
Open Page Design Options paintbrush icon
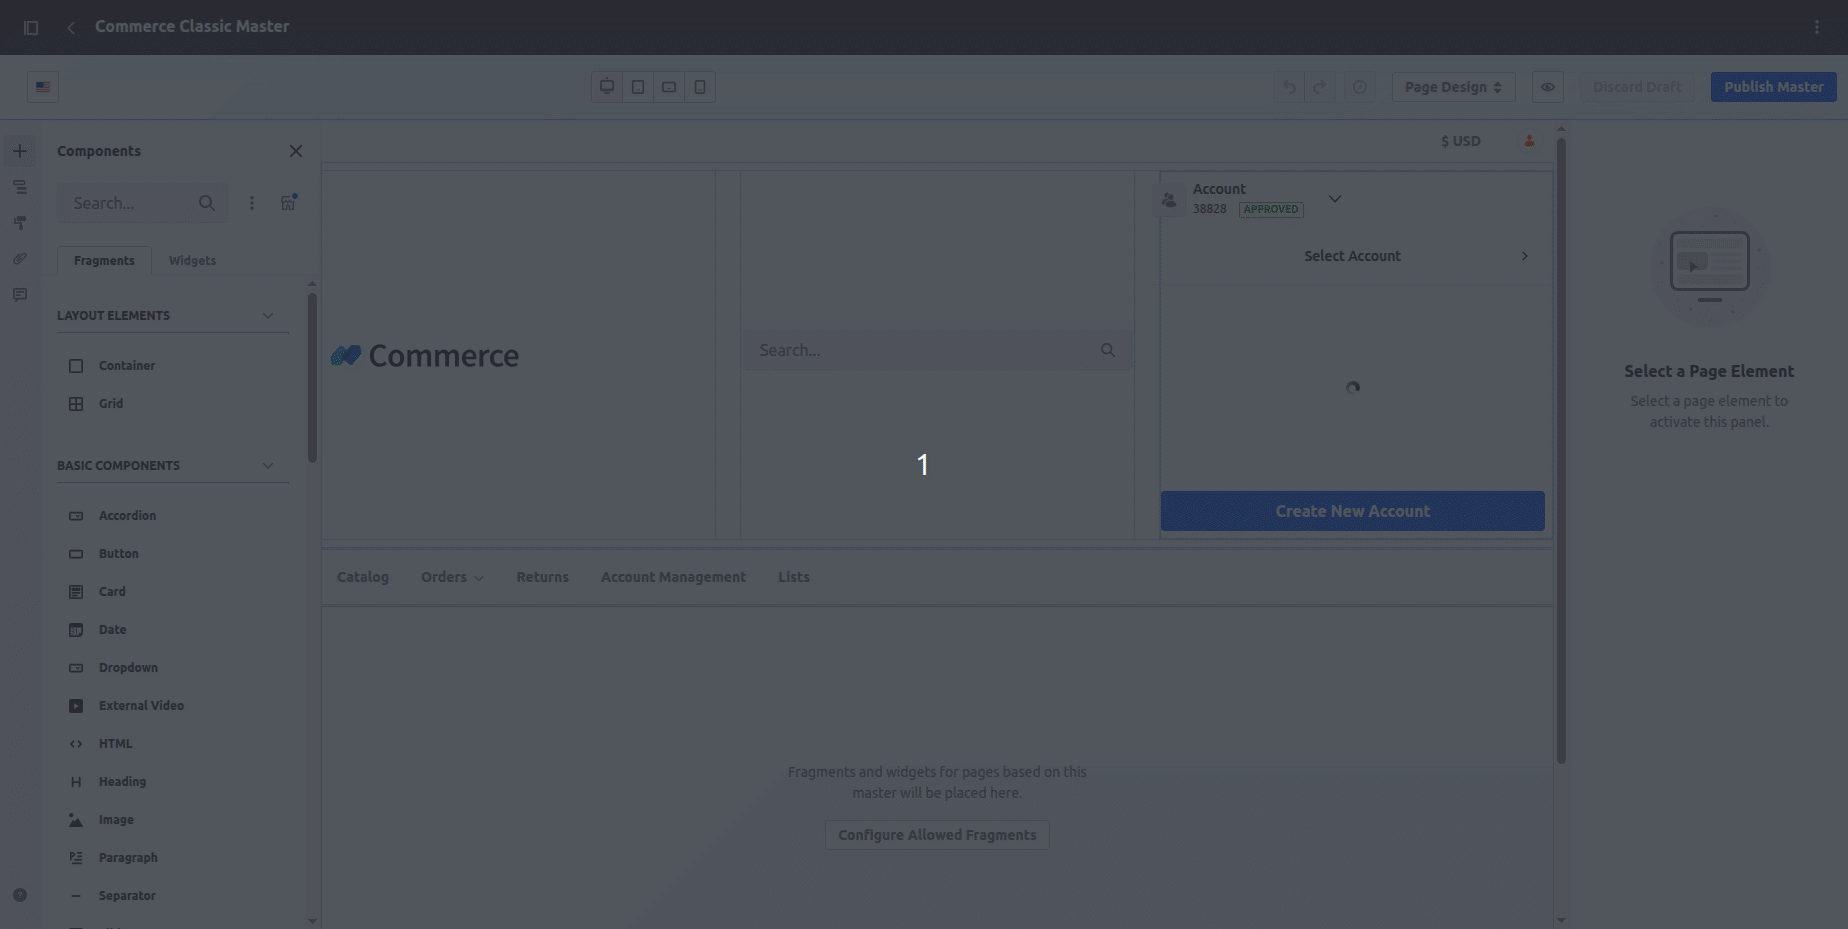coord(20,223)
